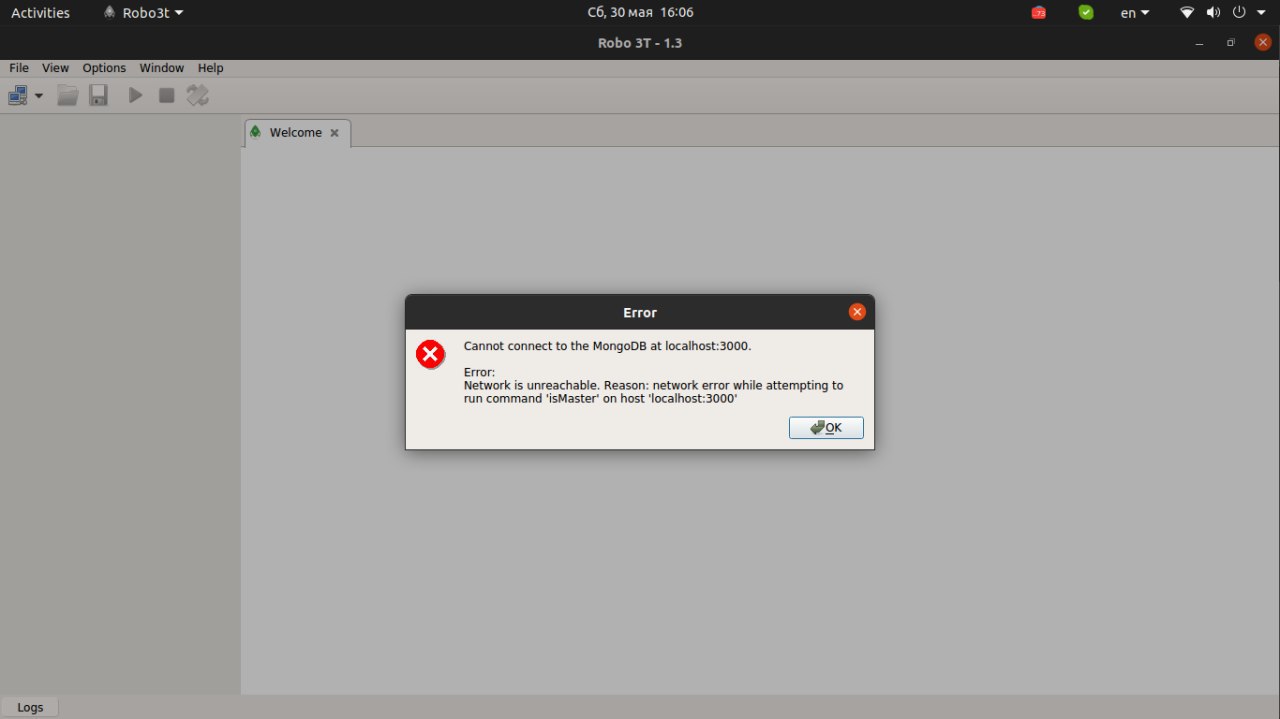Click the Execute play toolbar icon

(135, 96)
